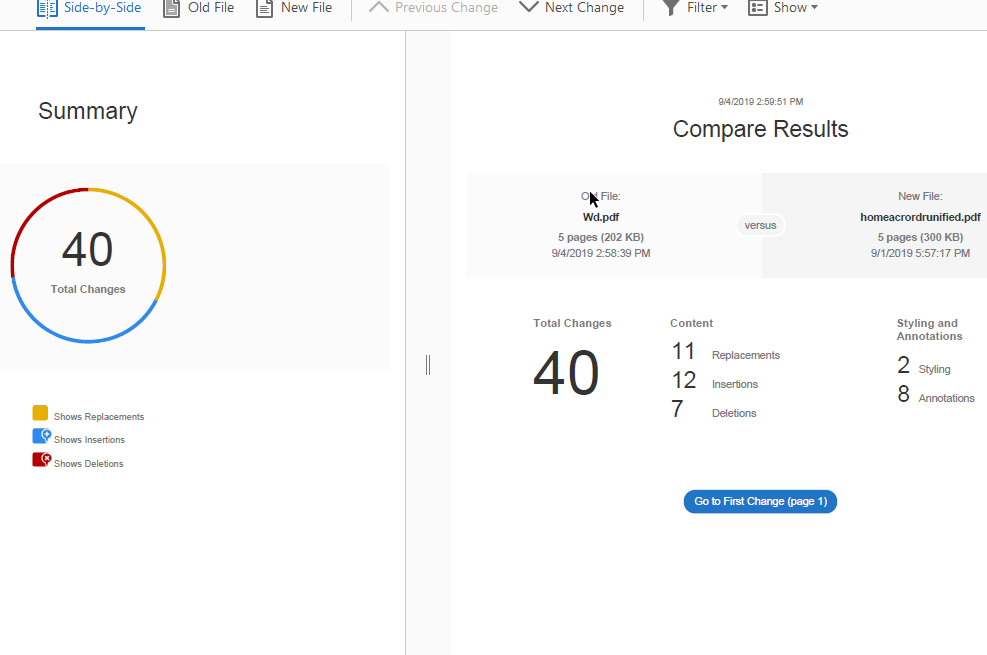Show only the Old File
This screenshot has height=655, width=987.
point(198,8)
